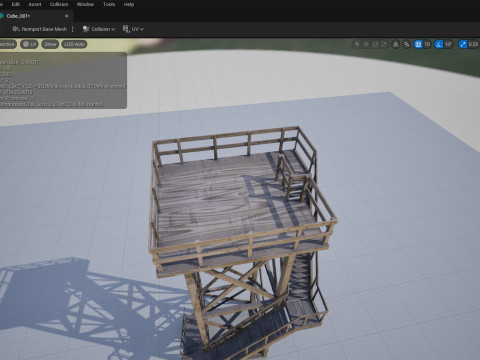This screenshot has width=480, height=360.
Task: Toggle scale snapping
Action: click(463, 44)
